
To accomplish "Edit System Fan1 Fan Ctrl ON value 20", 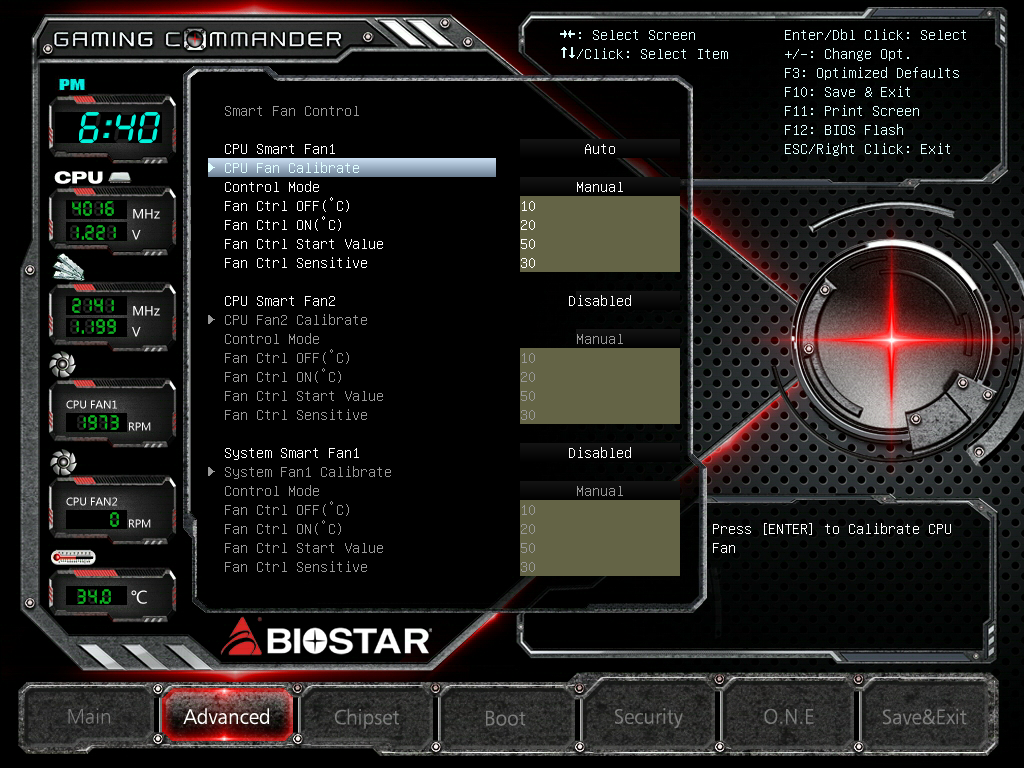I will (600, 529).
